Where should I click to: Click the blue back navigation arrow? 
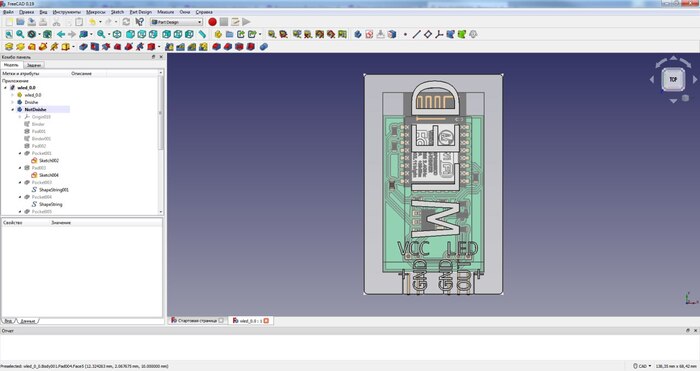(61, 34)
